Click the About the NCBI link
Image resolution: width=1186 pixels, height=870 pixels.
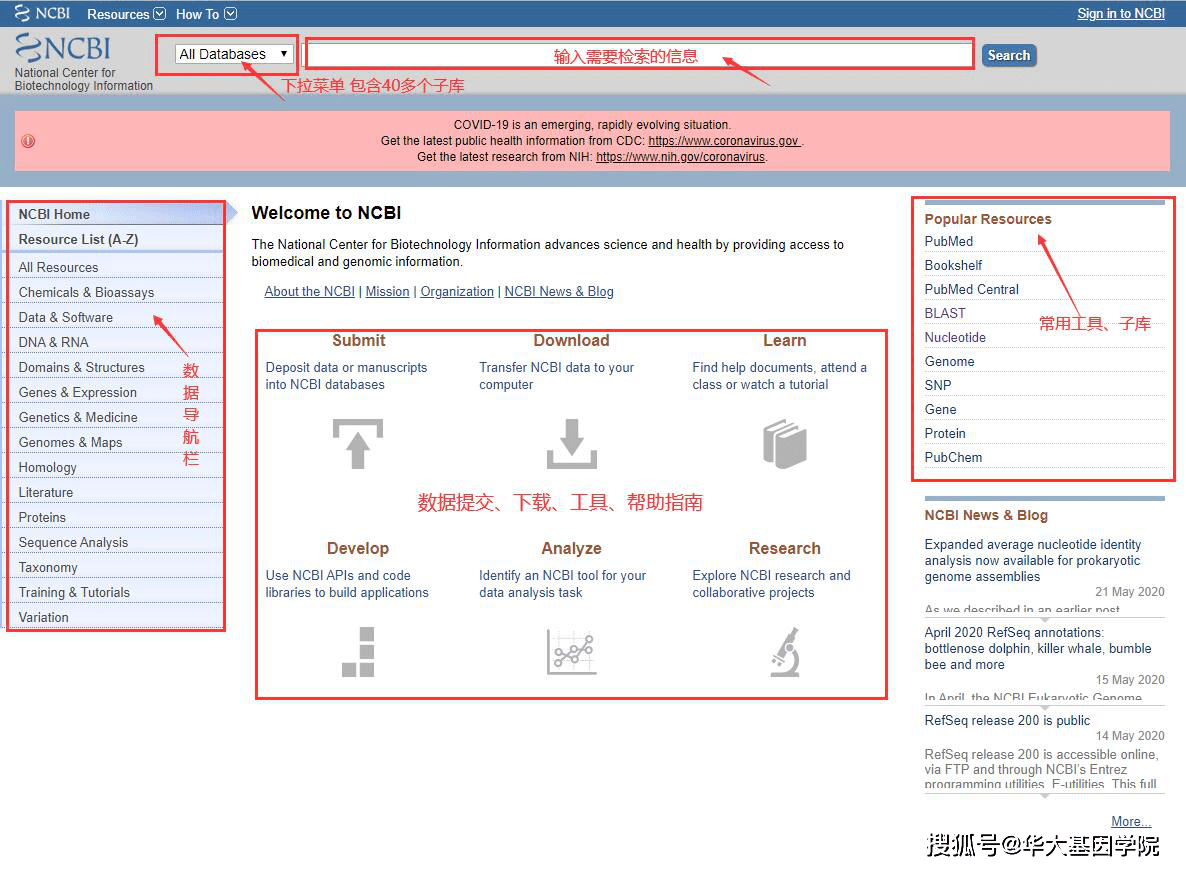pyautogui.click(x=309, y=291)
